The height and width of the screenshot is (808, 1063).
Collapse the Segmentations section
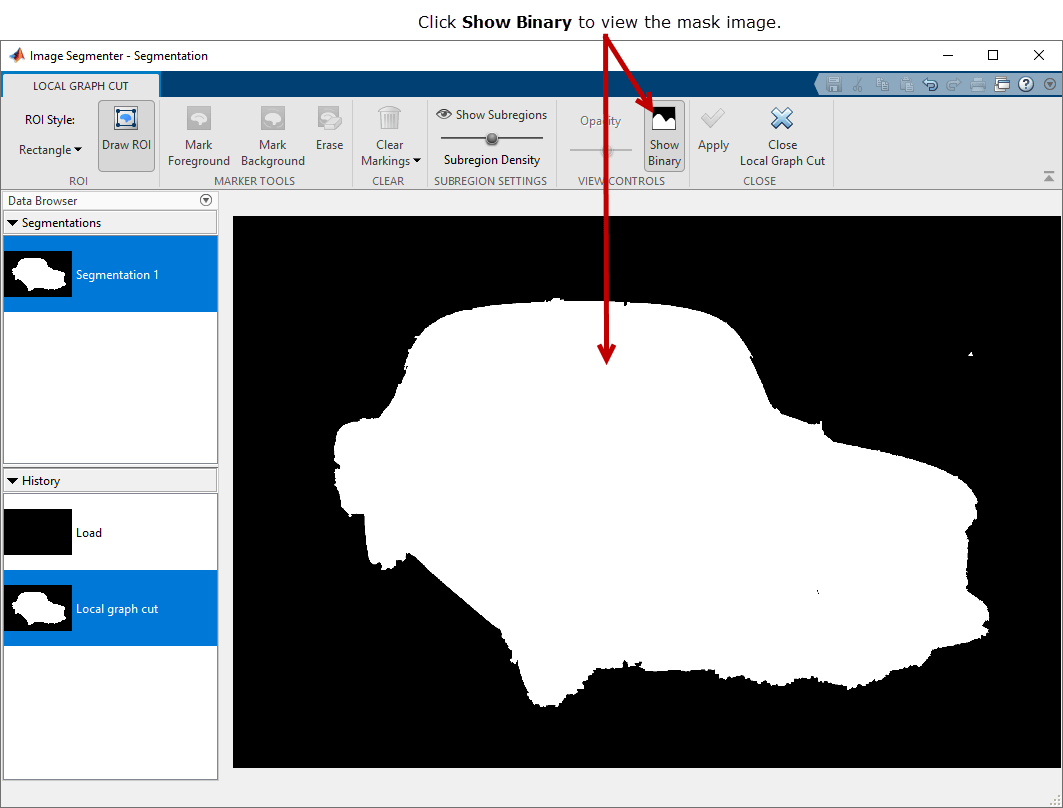click(x=12, y=223)
